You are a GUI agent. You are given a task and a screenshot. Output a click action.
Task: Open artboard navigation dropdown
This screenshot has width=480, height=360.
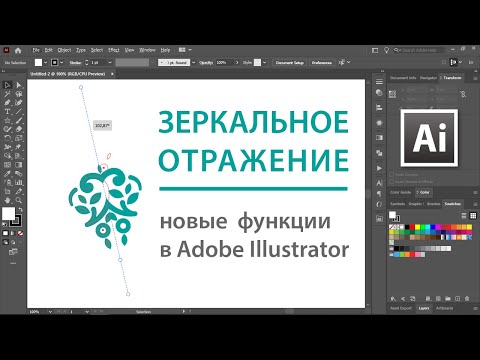pyautogui.click(x=87, y=312)
